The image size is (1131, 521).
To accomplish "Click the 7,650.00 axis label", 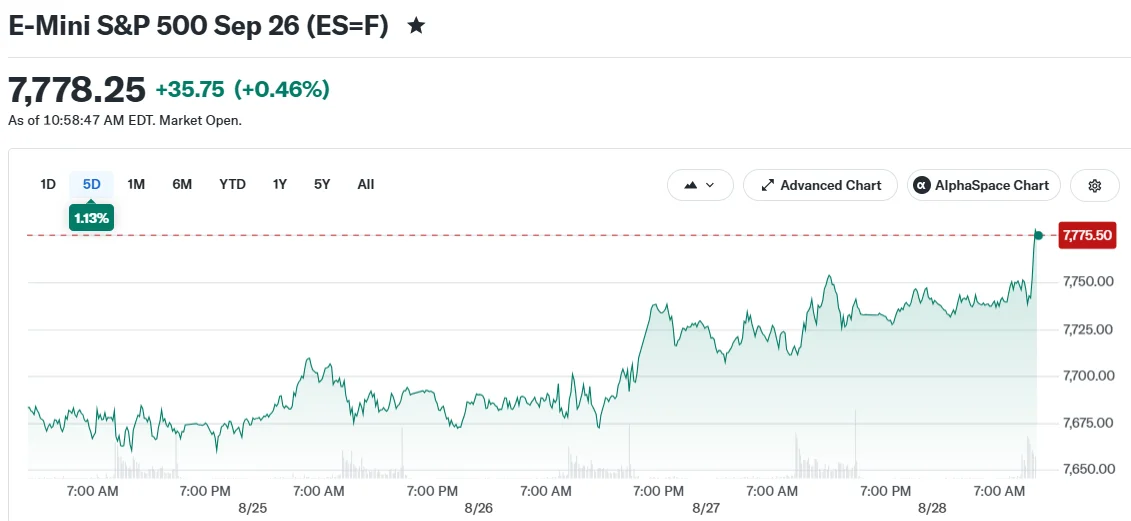I will click(1088, 469).
